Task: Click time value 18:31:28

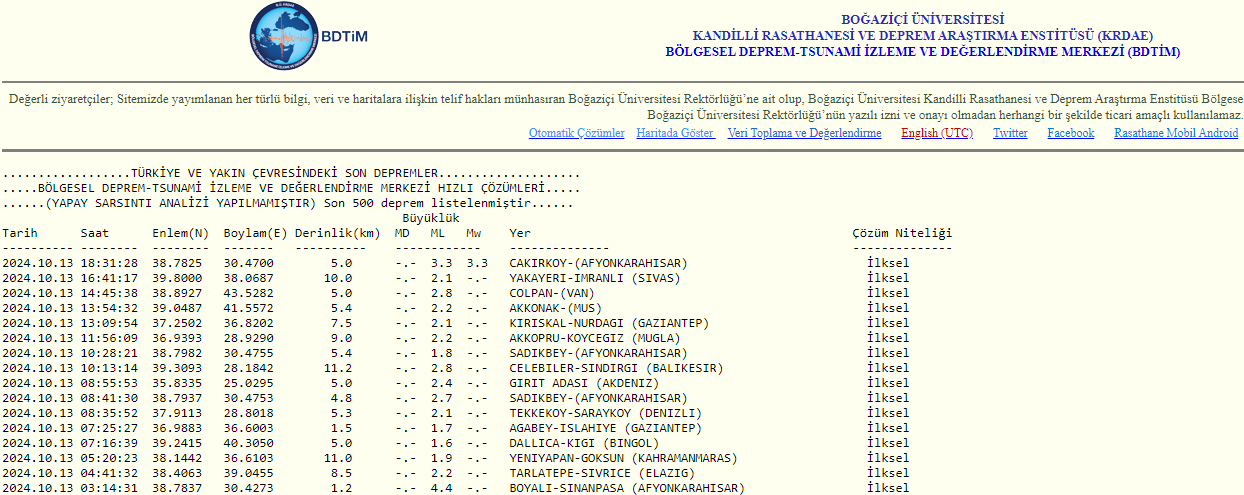Action: click(x=109, y=263)
